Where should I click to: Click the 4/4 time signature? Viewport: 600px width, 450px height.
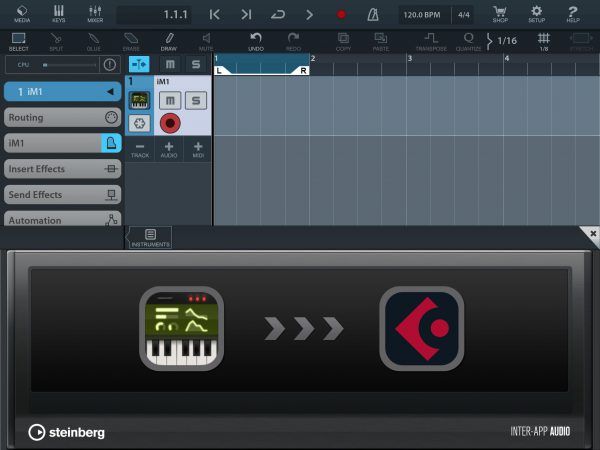[463, 15]
